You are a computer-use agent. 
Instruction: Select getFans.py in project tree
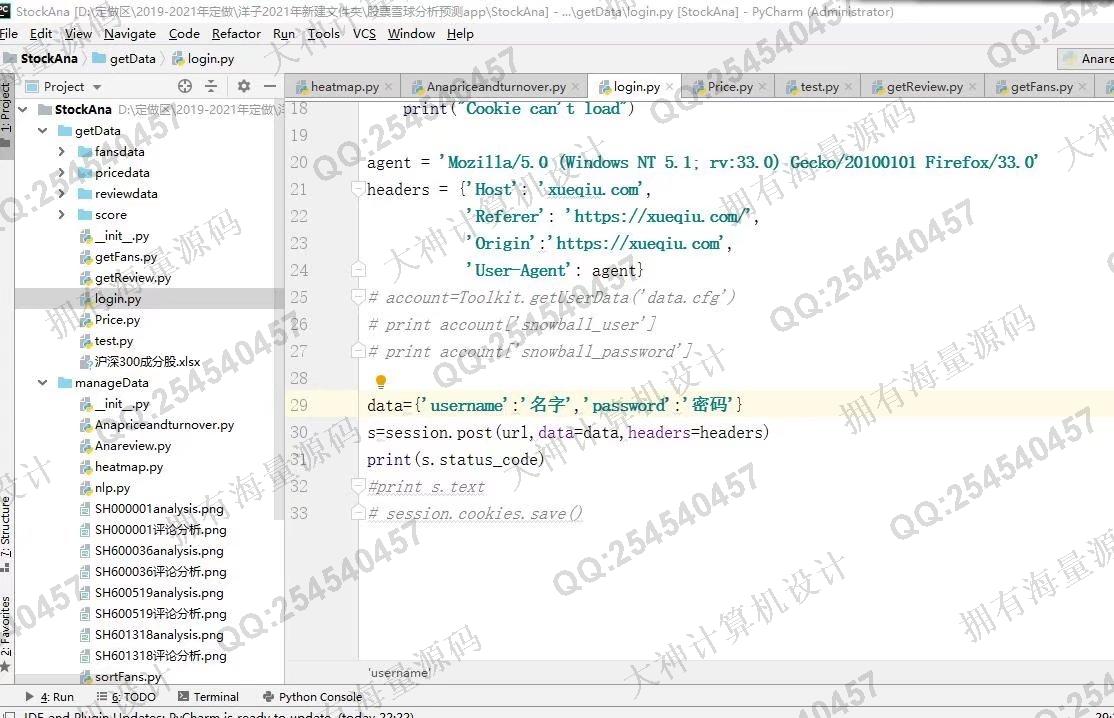(126, 256)
